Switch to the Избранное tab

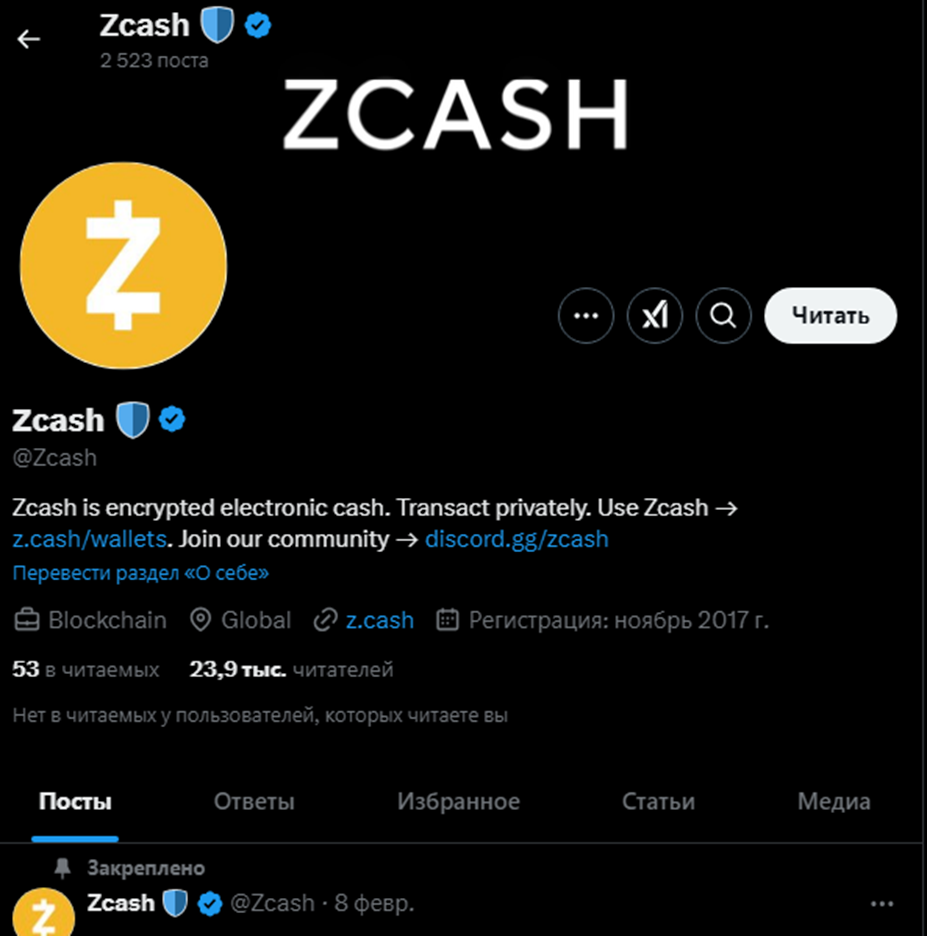click(458, 801)
